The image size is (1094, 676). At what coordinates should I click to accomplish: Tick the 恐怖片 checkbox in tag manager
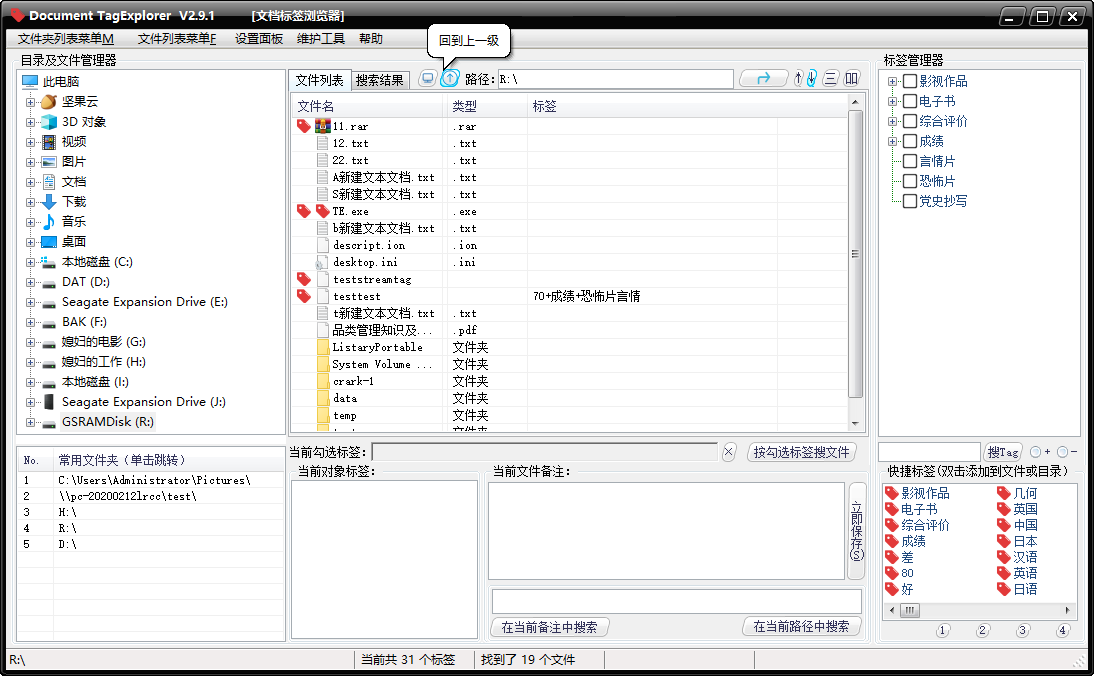(909, 181)
